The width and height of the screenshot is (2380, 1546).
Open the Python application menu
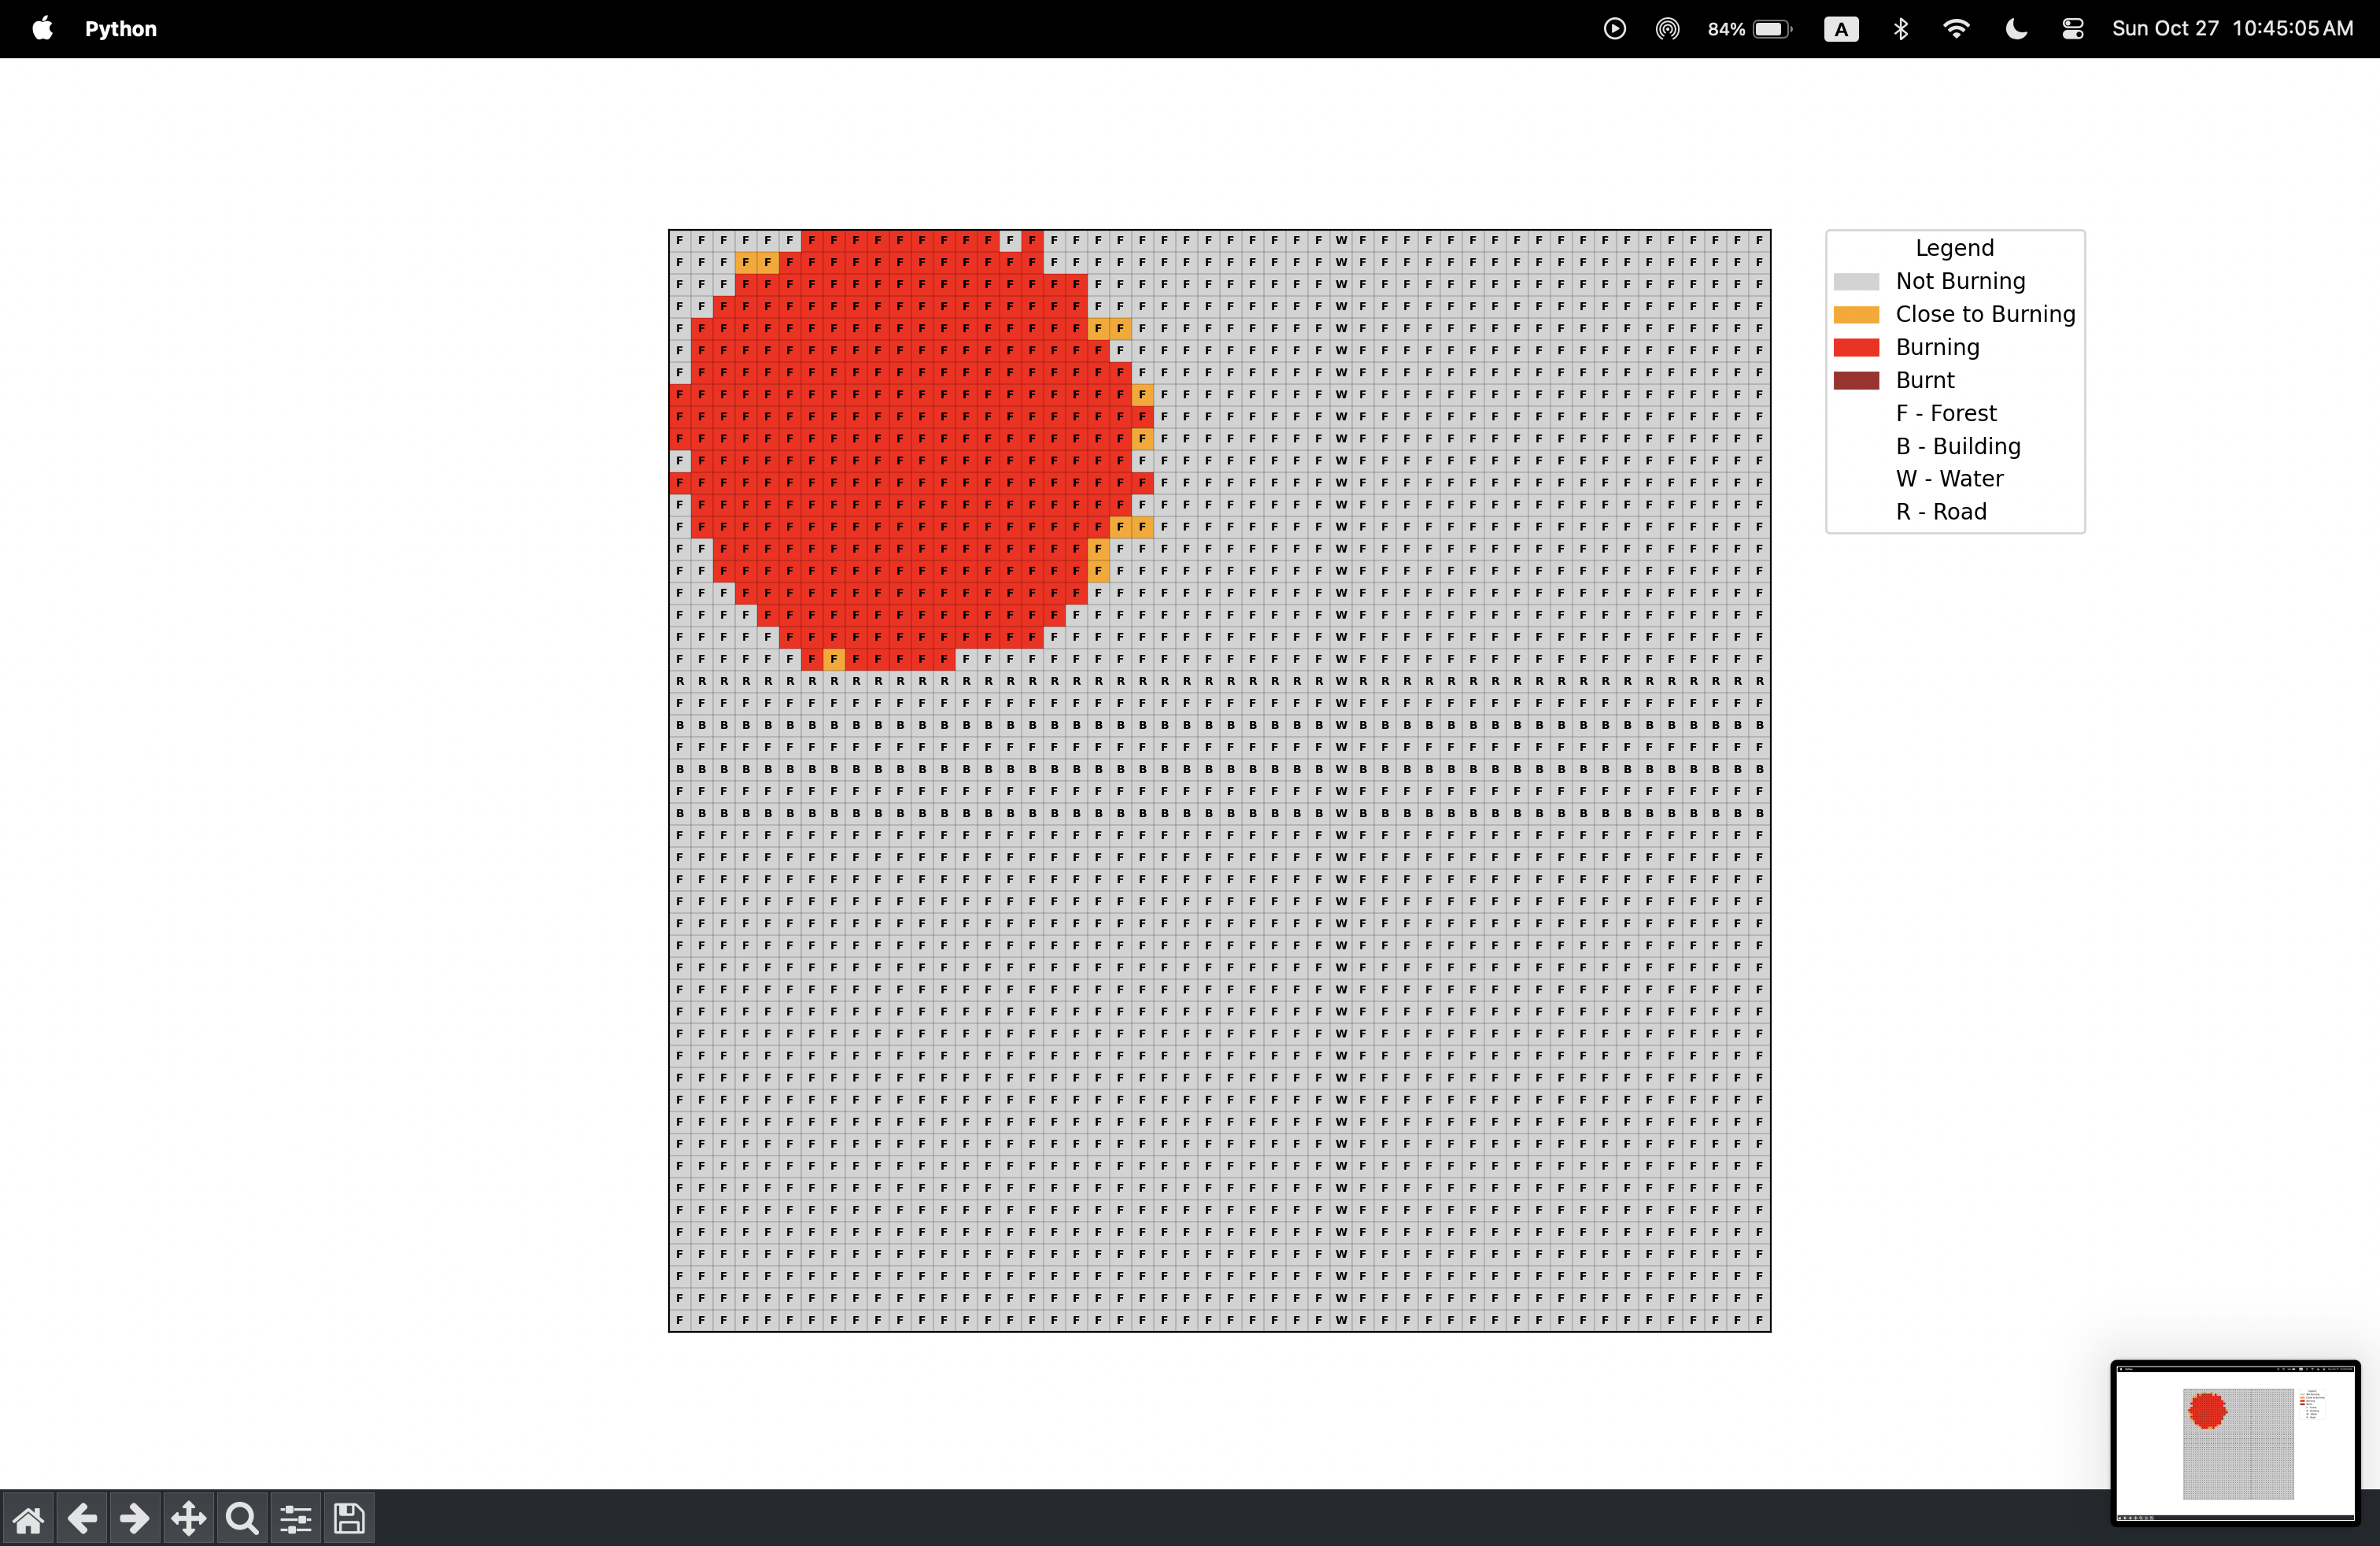click(120, 28)
